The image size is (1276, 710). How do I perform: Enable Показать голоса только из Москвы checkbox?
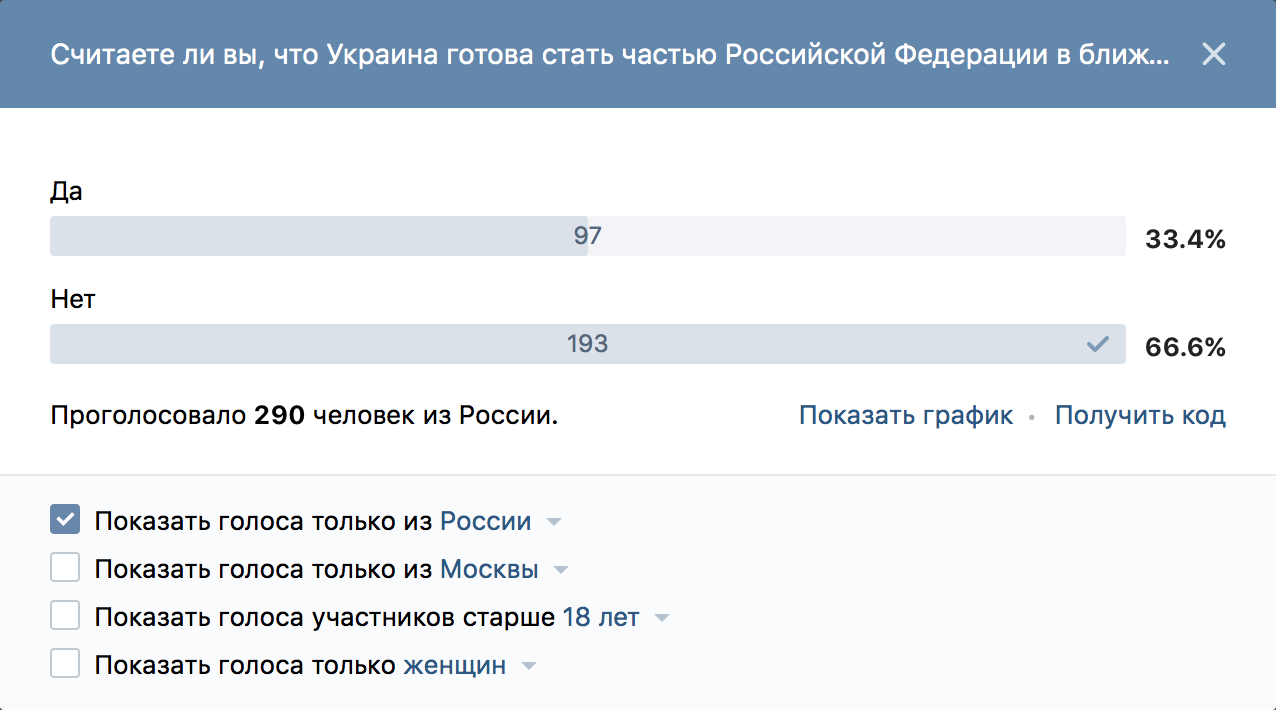[x=65, y=568]
